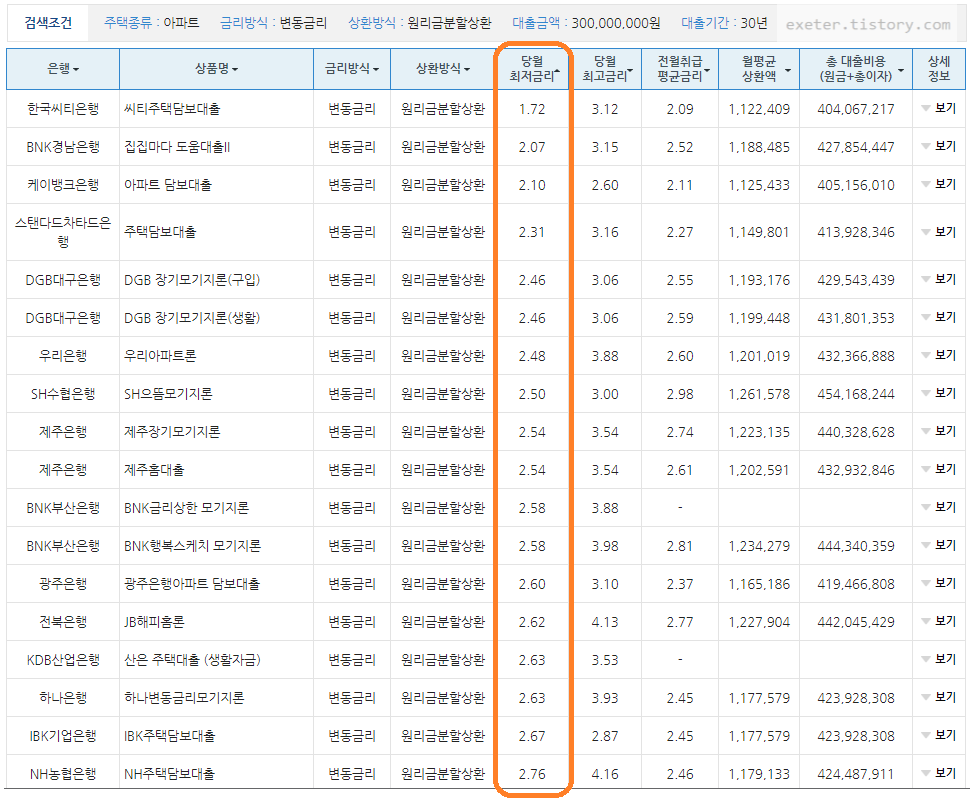Open 보기 for BNK행복스케치 모기지론
This screenshot has height=803, width=971.
[946, 545]
